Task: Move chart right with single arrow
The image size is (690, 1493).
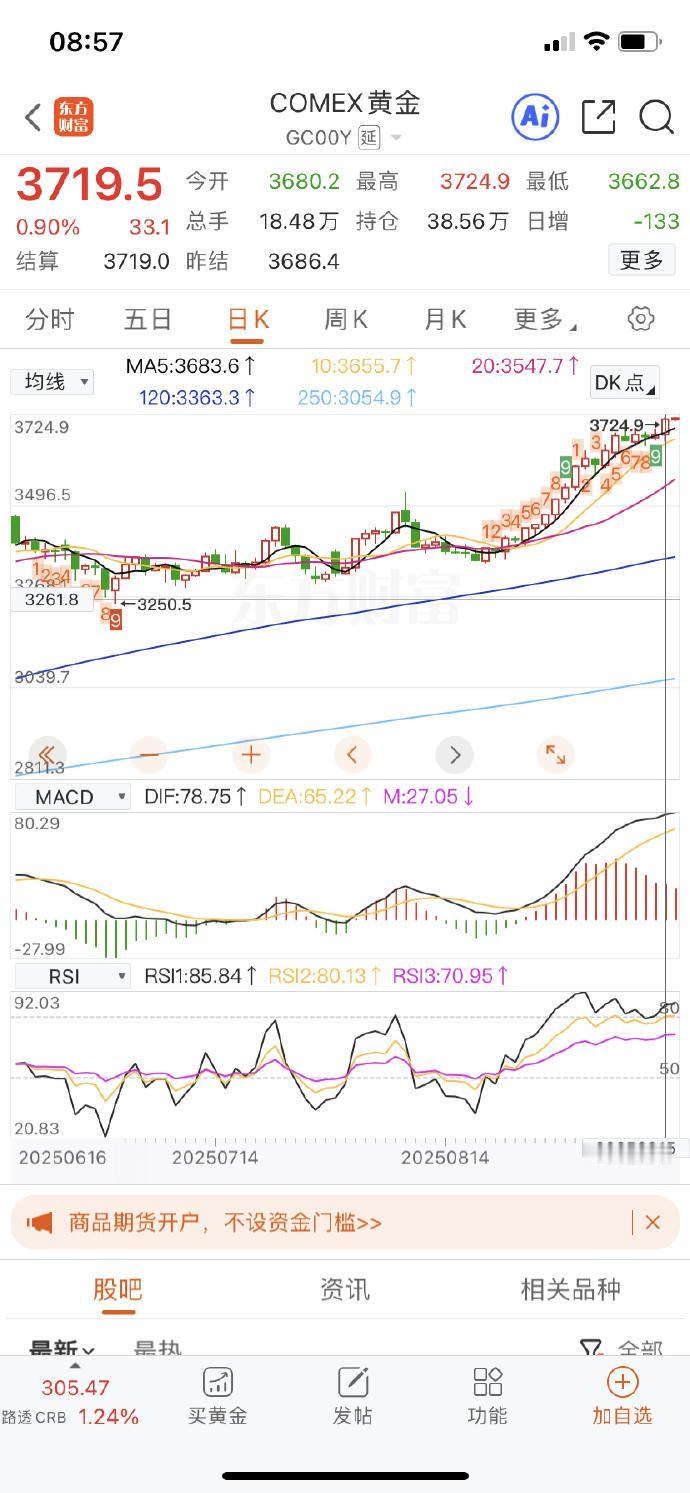Action: click(454, 754)
